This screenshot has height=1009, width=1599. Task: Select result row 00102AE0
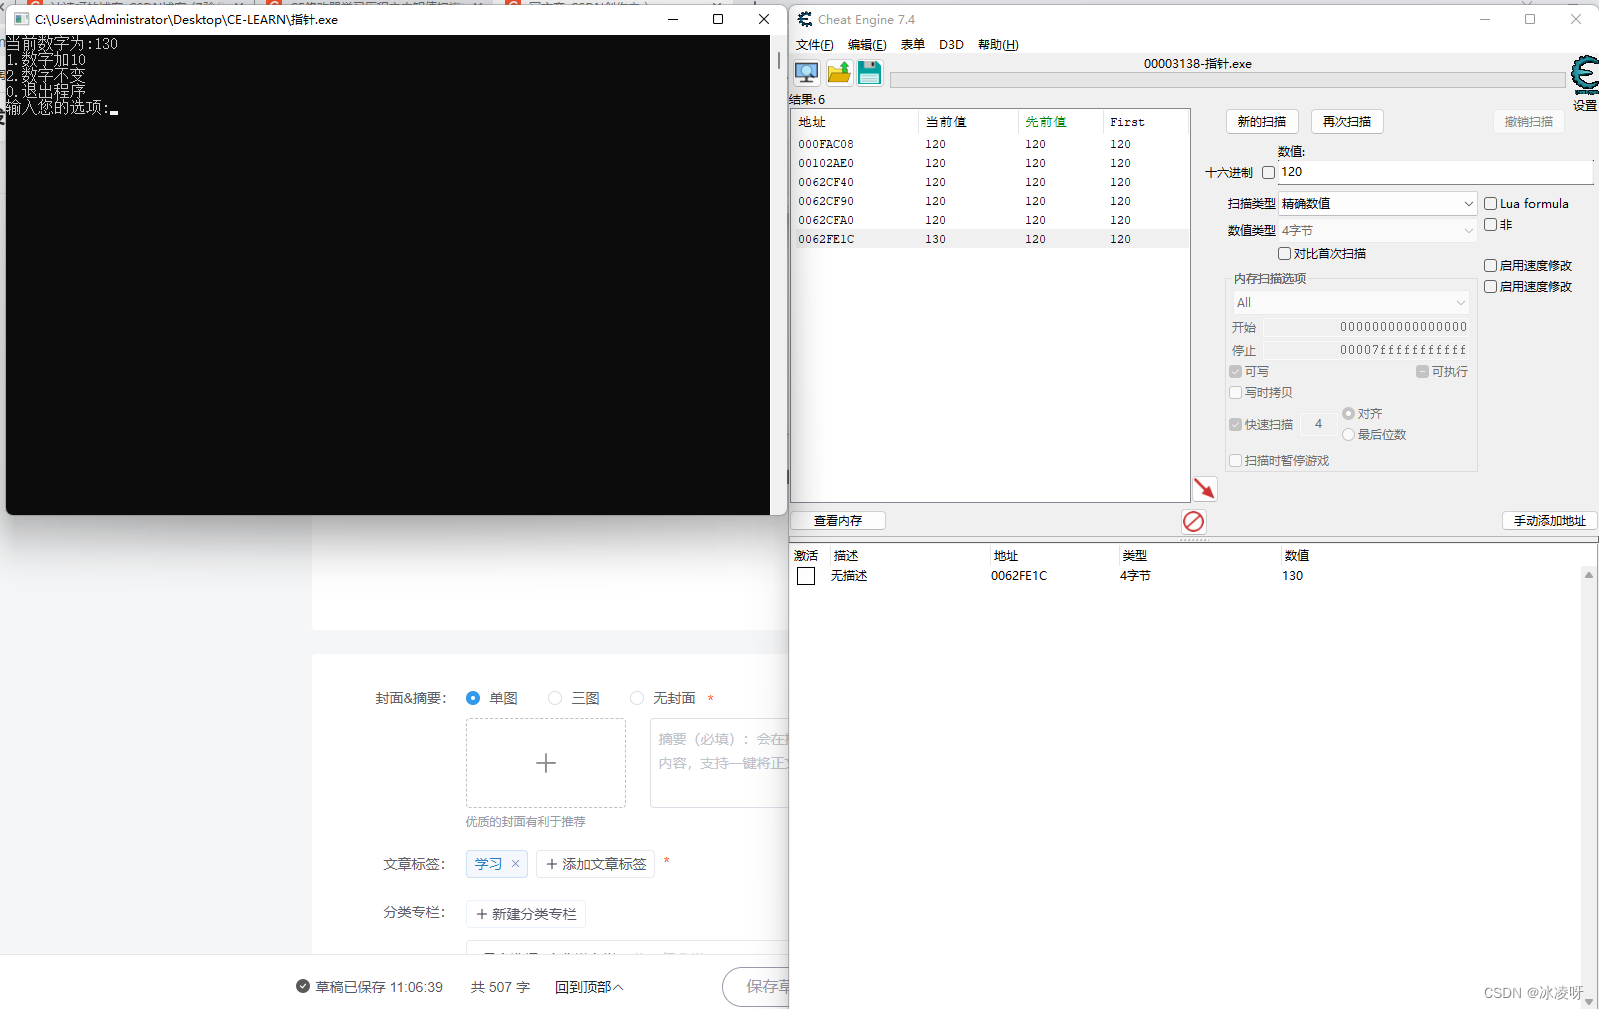click(x=990, y=163)
